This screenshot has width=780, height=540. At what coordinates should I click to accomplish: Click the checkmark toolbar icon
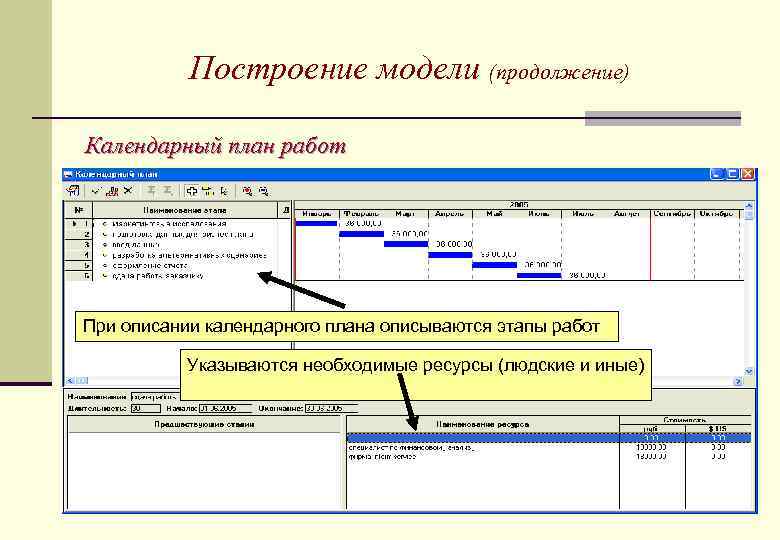[97, 191]
